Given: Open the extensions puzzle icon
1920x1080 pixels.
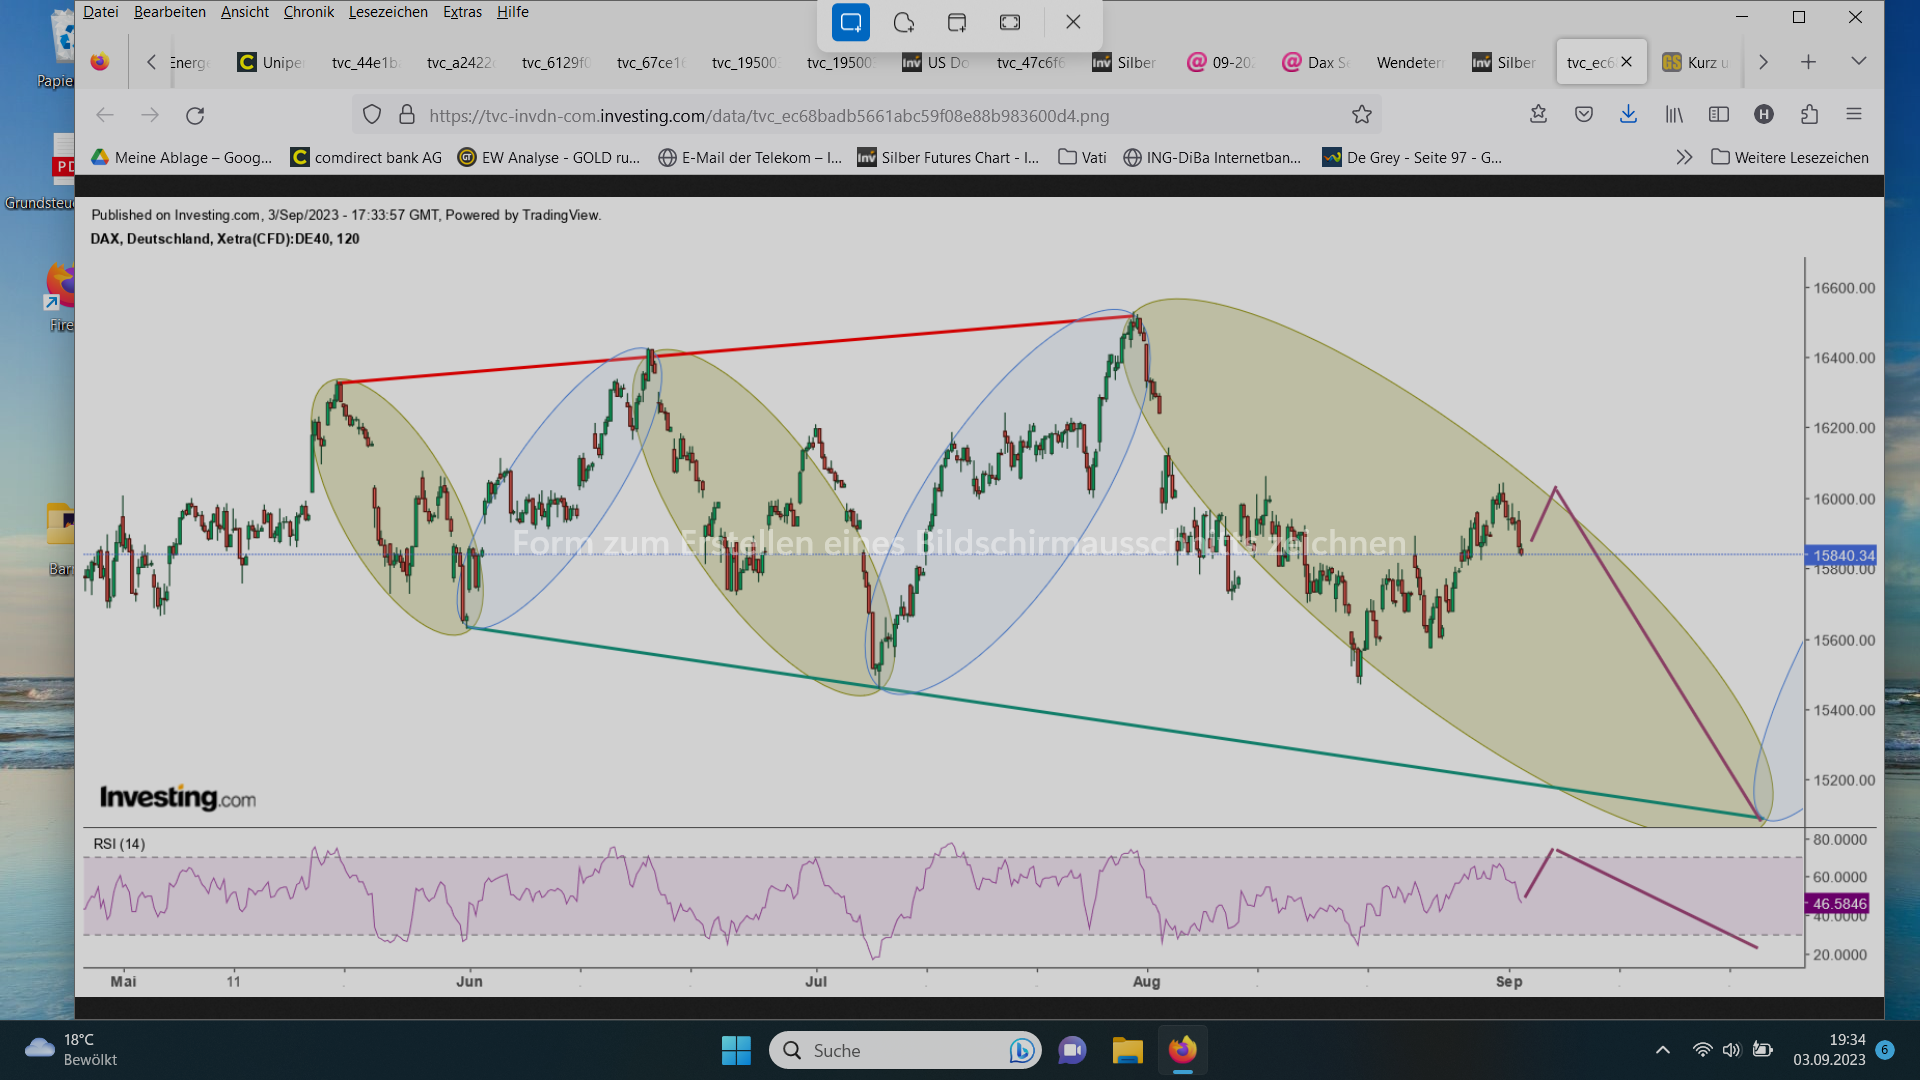Looking at the screenshot, I should point(1809,115).
